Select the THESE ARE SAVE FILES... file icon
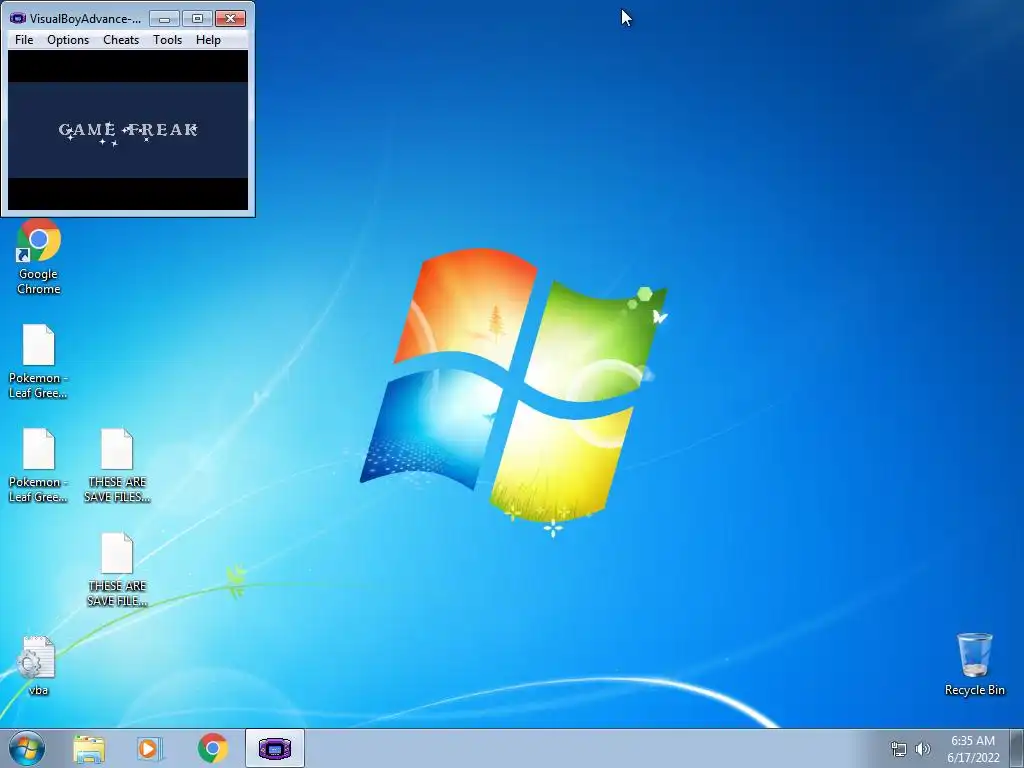The width and height of the screenshot is (1024, 768). [x=117, y=466]
